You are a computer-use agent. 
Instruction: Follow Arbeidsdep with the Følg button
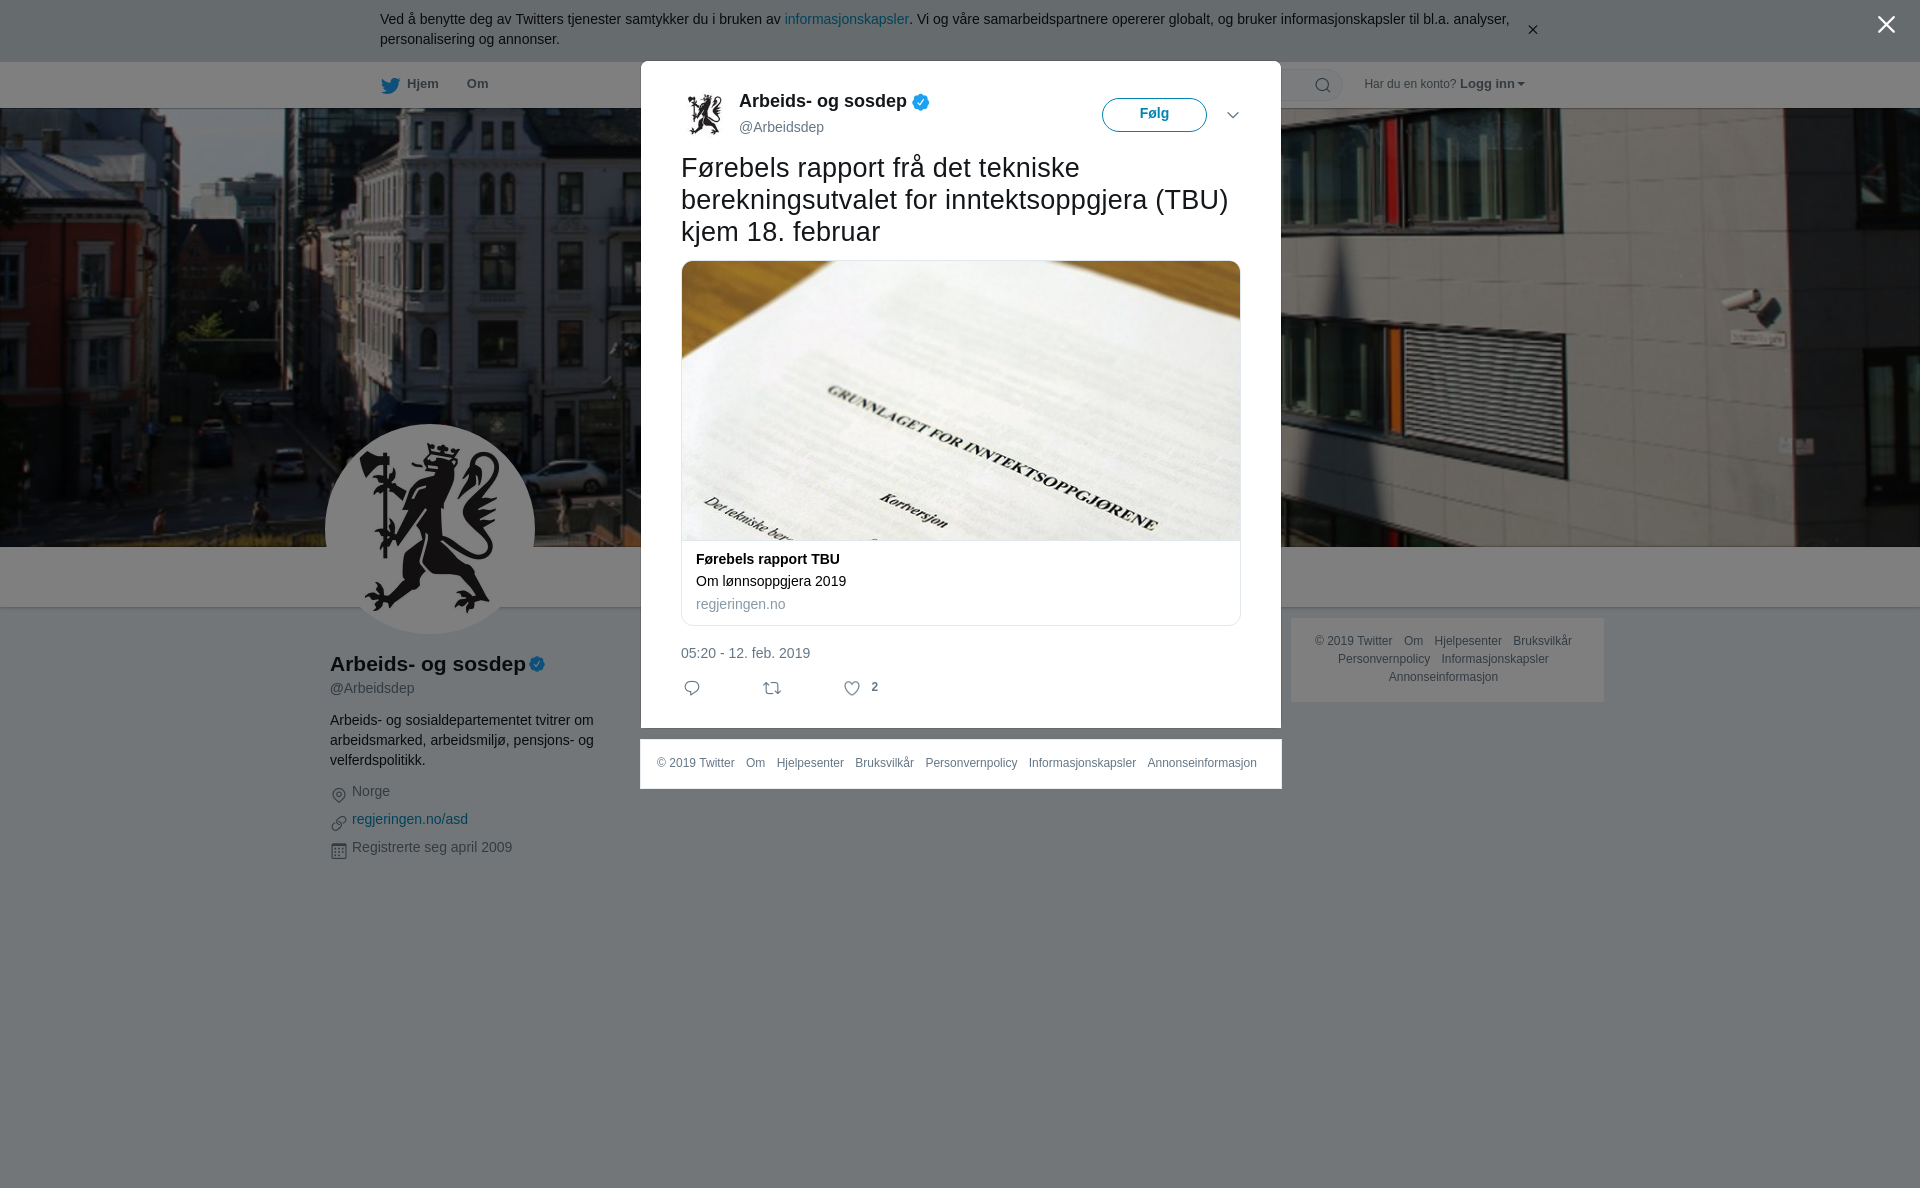coord(1154,115)
